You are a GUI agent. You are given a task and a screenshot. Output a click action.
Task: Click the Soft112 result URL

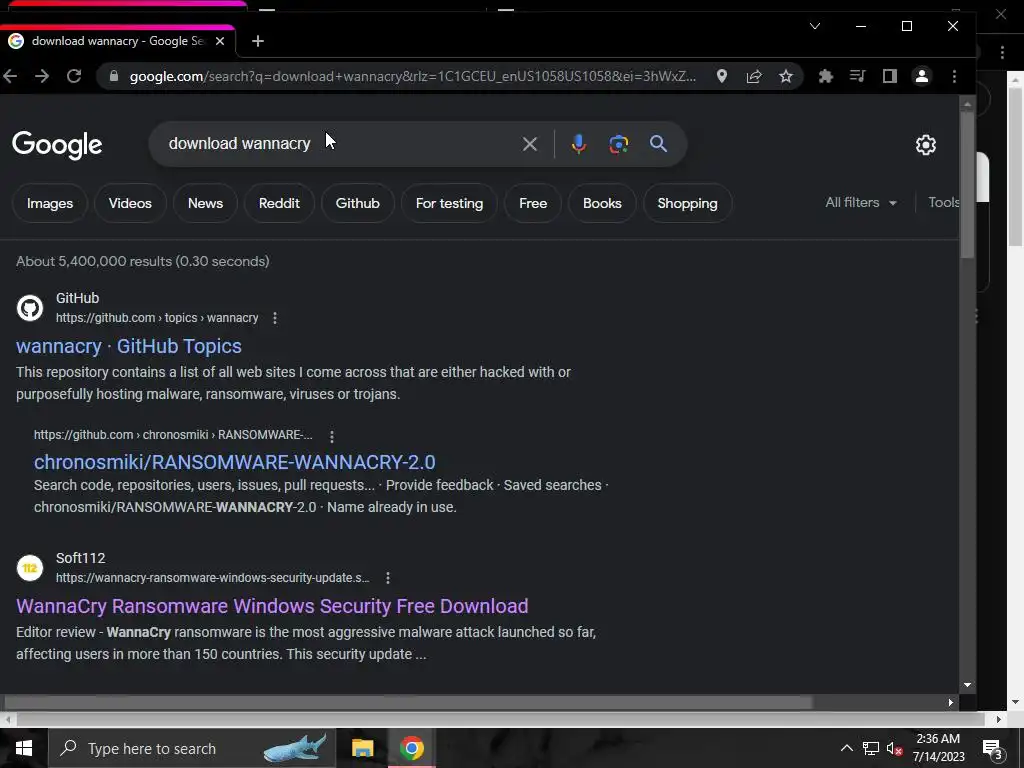pyautogui.click(x=212, y=578)
